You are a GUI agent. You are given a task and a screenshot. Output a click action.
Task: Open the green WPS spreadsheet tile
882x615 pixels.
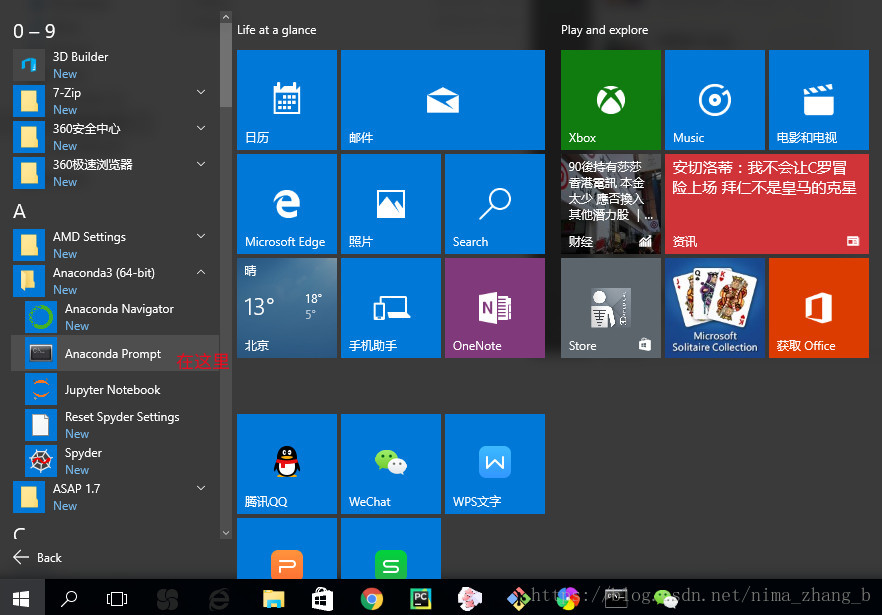[391, 549]
